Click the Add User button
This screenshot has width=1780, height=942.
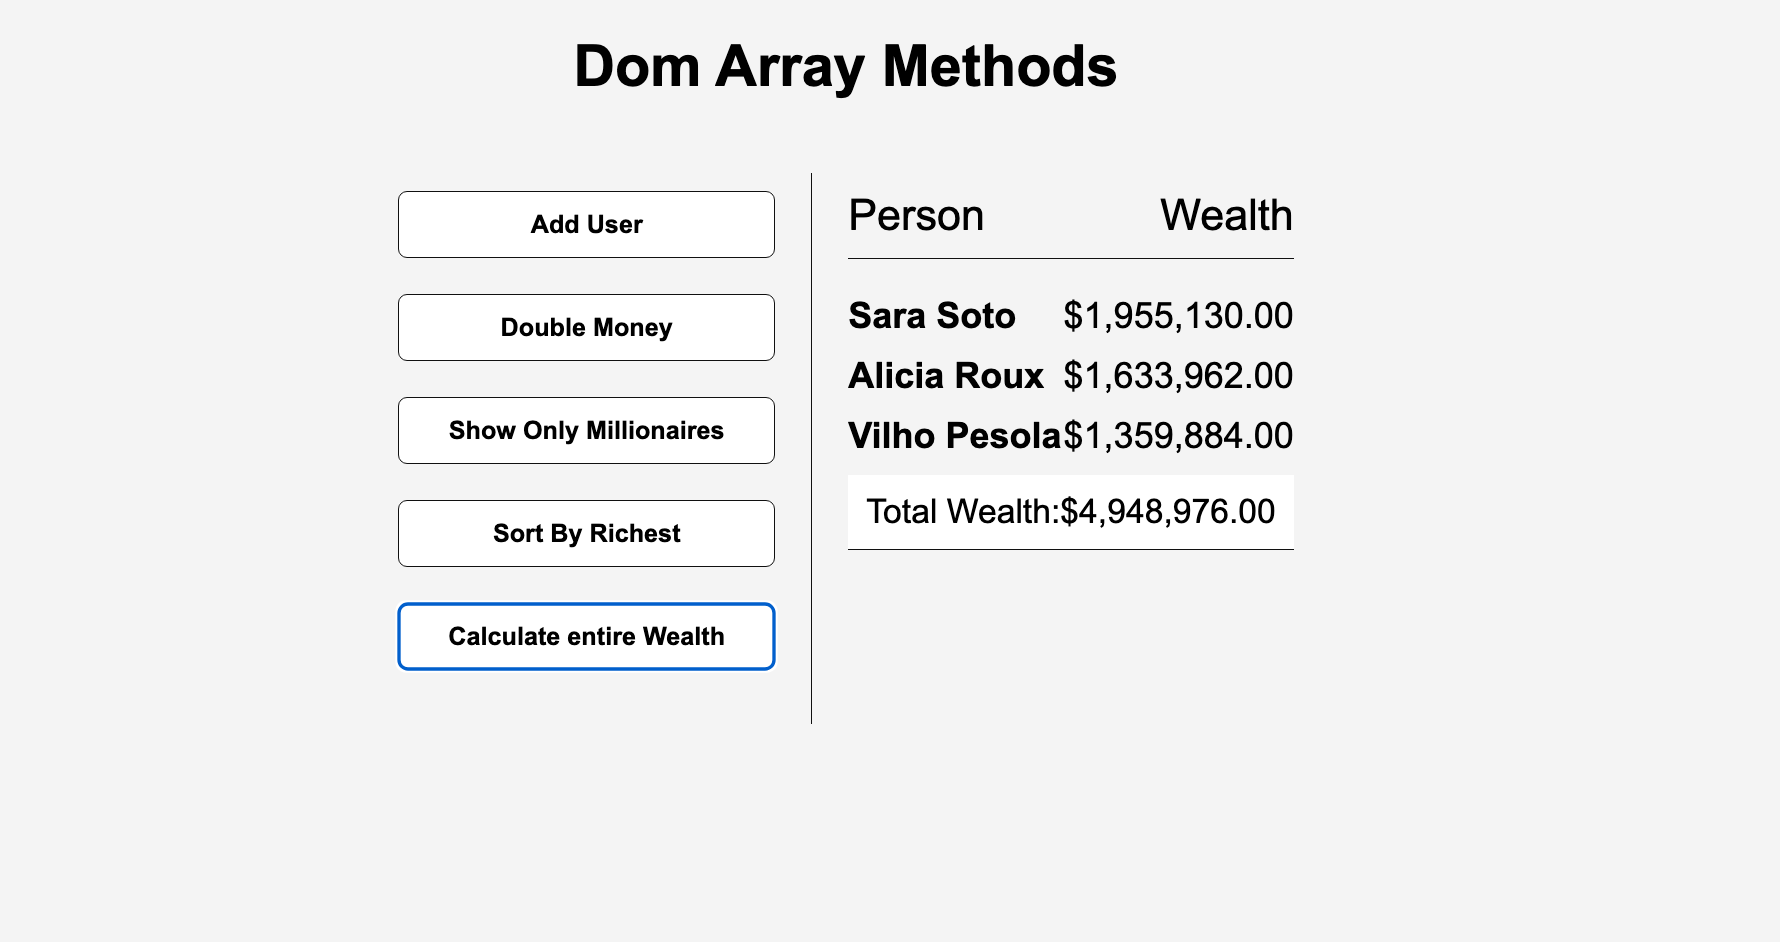(586, 224)
